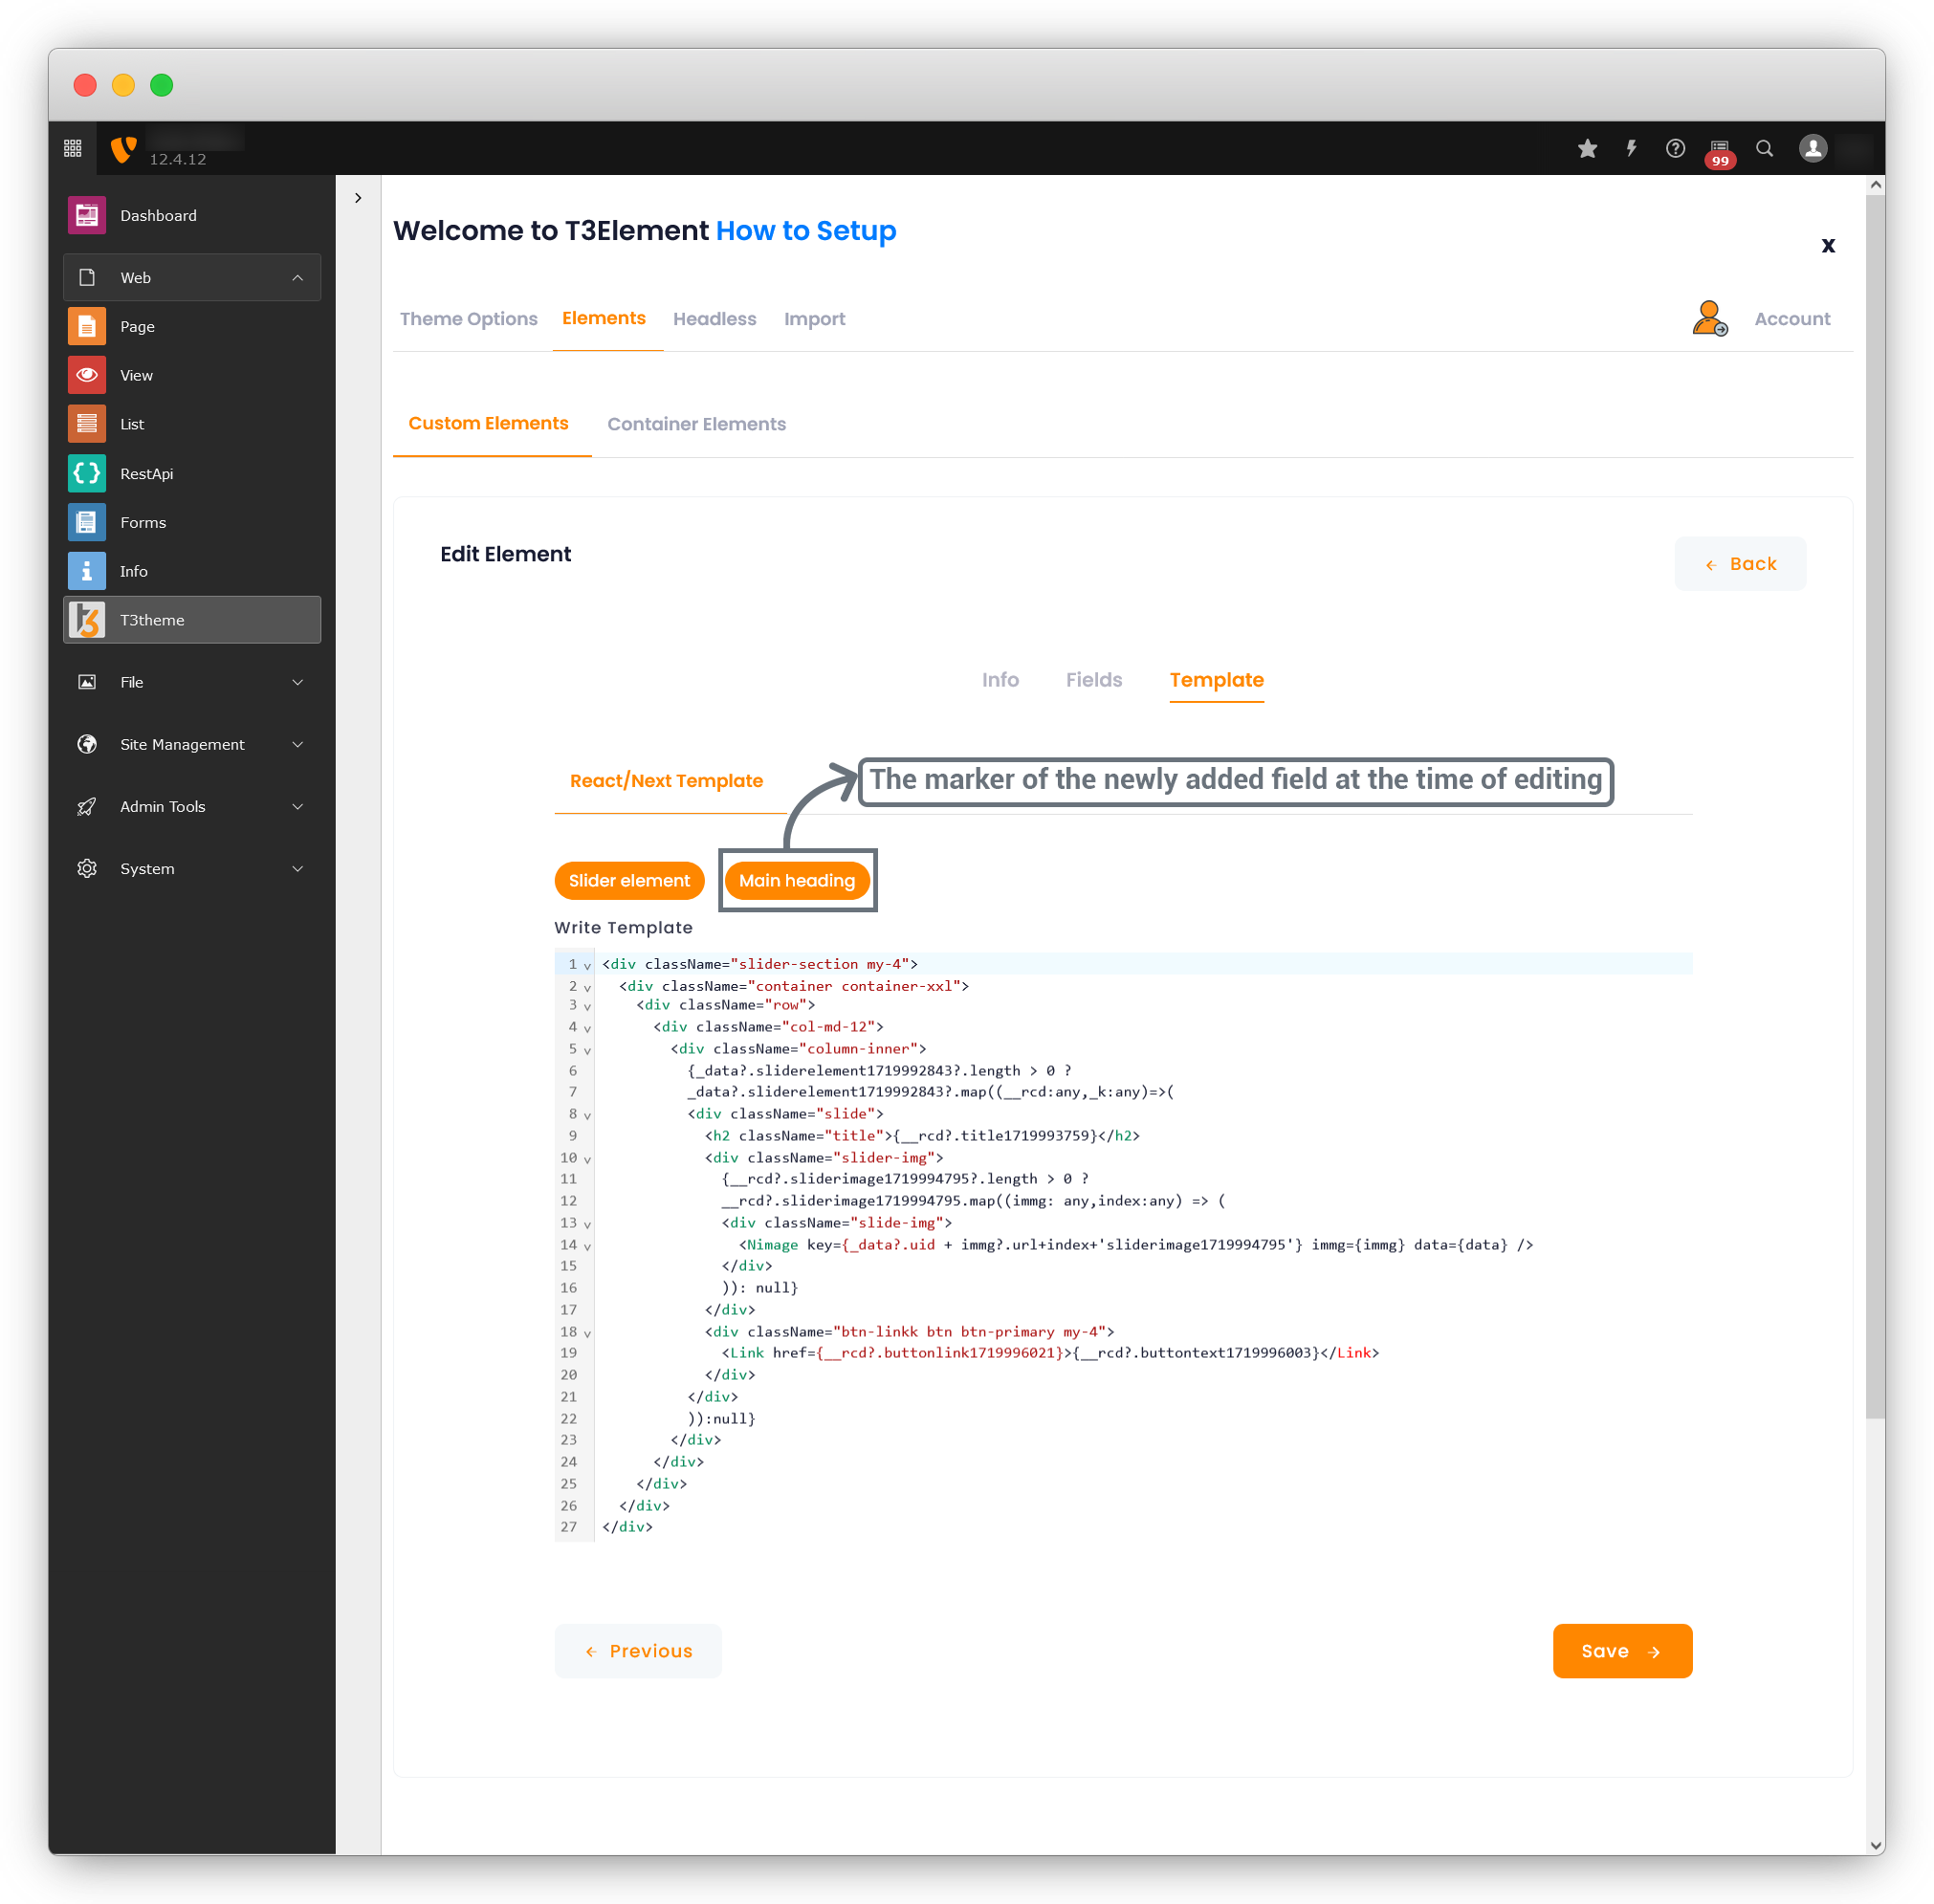The image size is (1934, 1904).
Task: Click the vertical scrollbar thumb
Action: click(1876, 806)
